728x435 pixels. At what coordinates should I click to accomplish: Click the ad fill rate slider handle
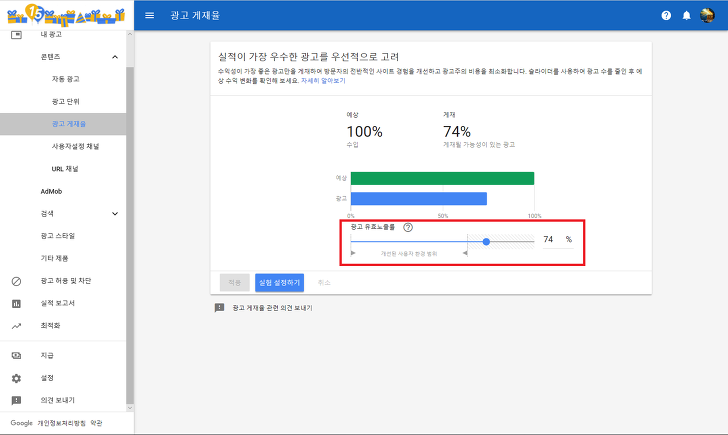486,241
